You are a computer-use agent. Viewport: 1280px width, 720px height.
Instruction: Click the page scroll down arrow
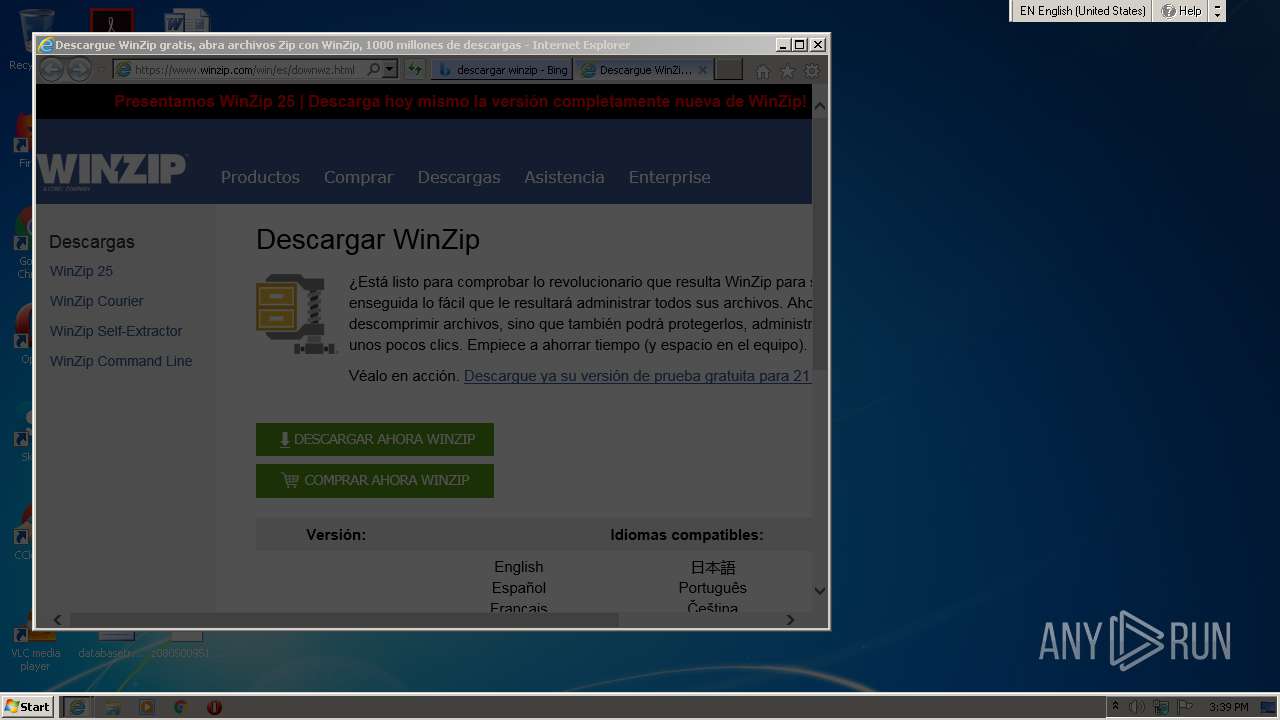820,591
